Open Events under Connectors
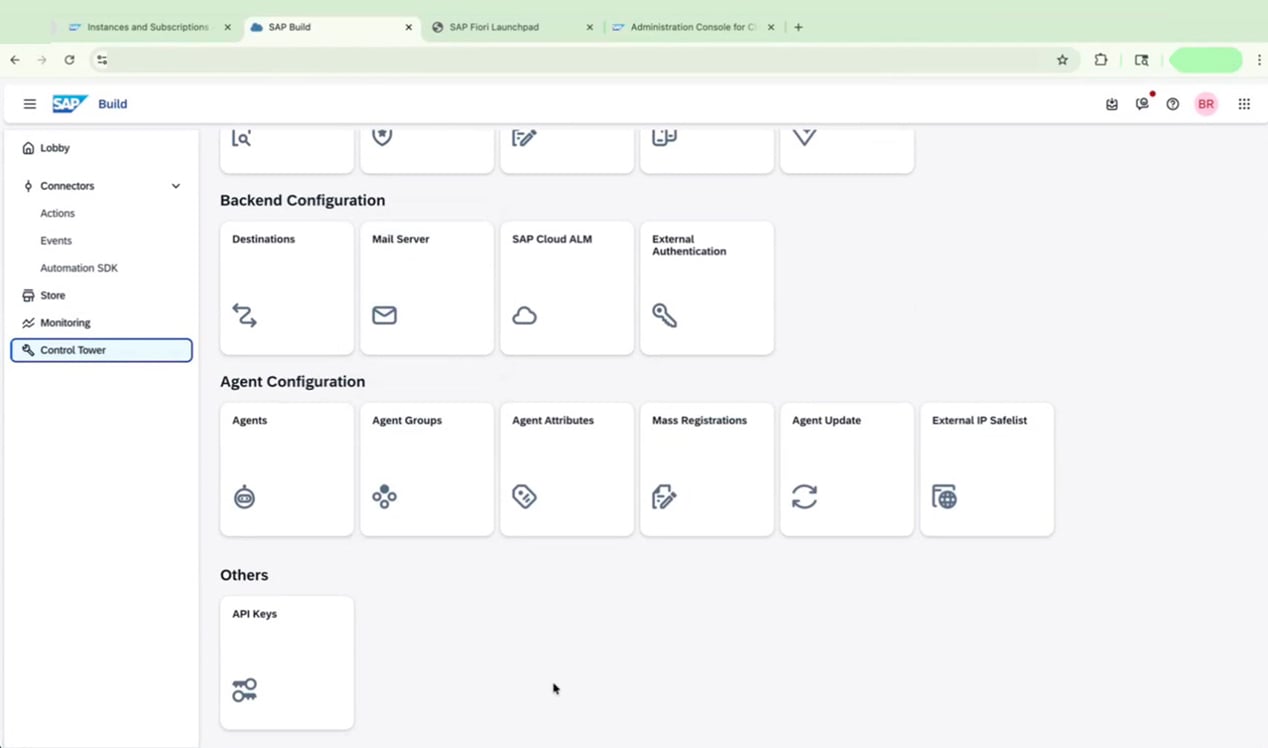The width and height of the screenshot is (1268, 748). [56, 241]
